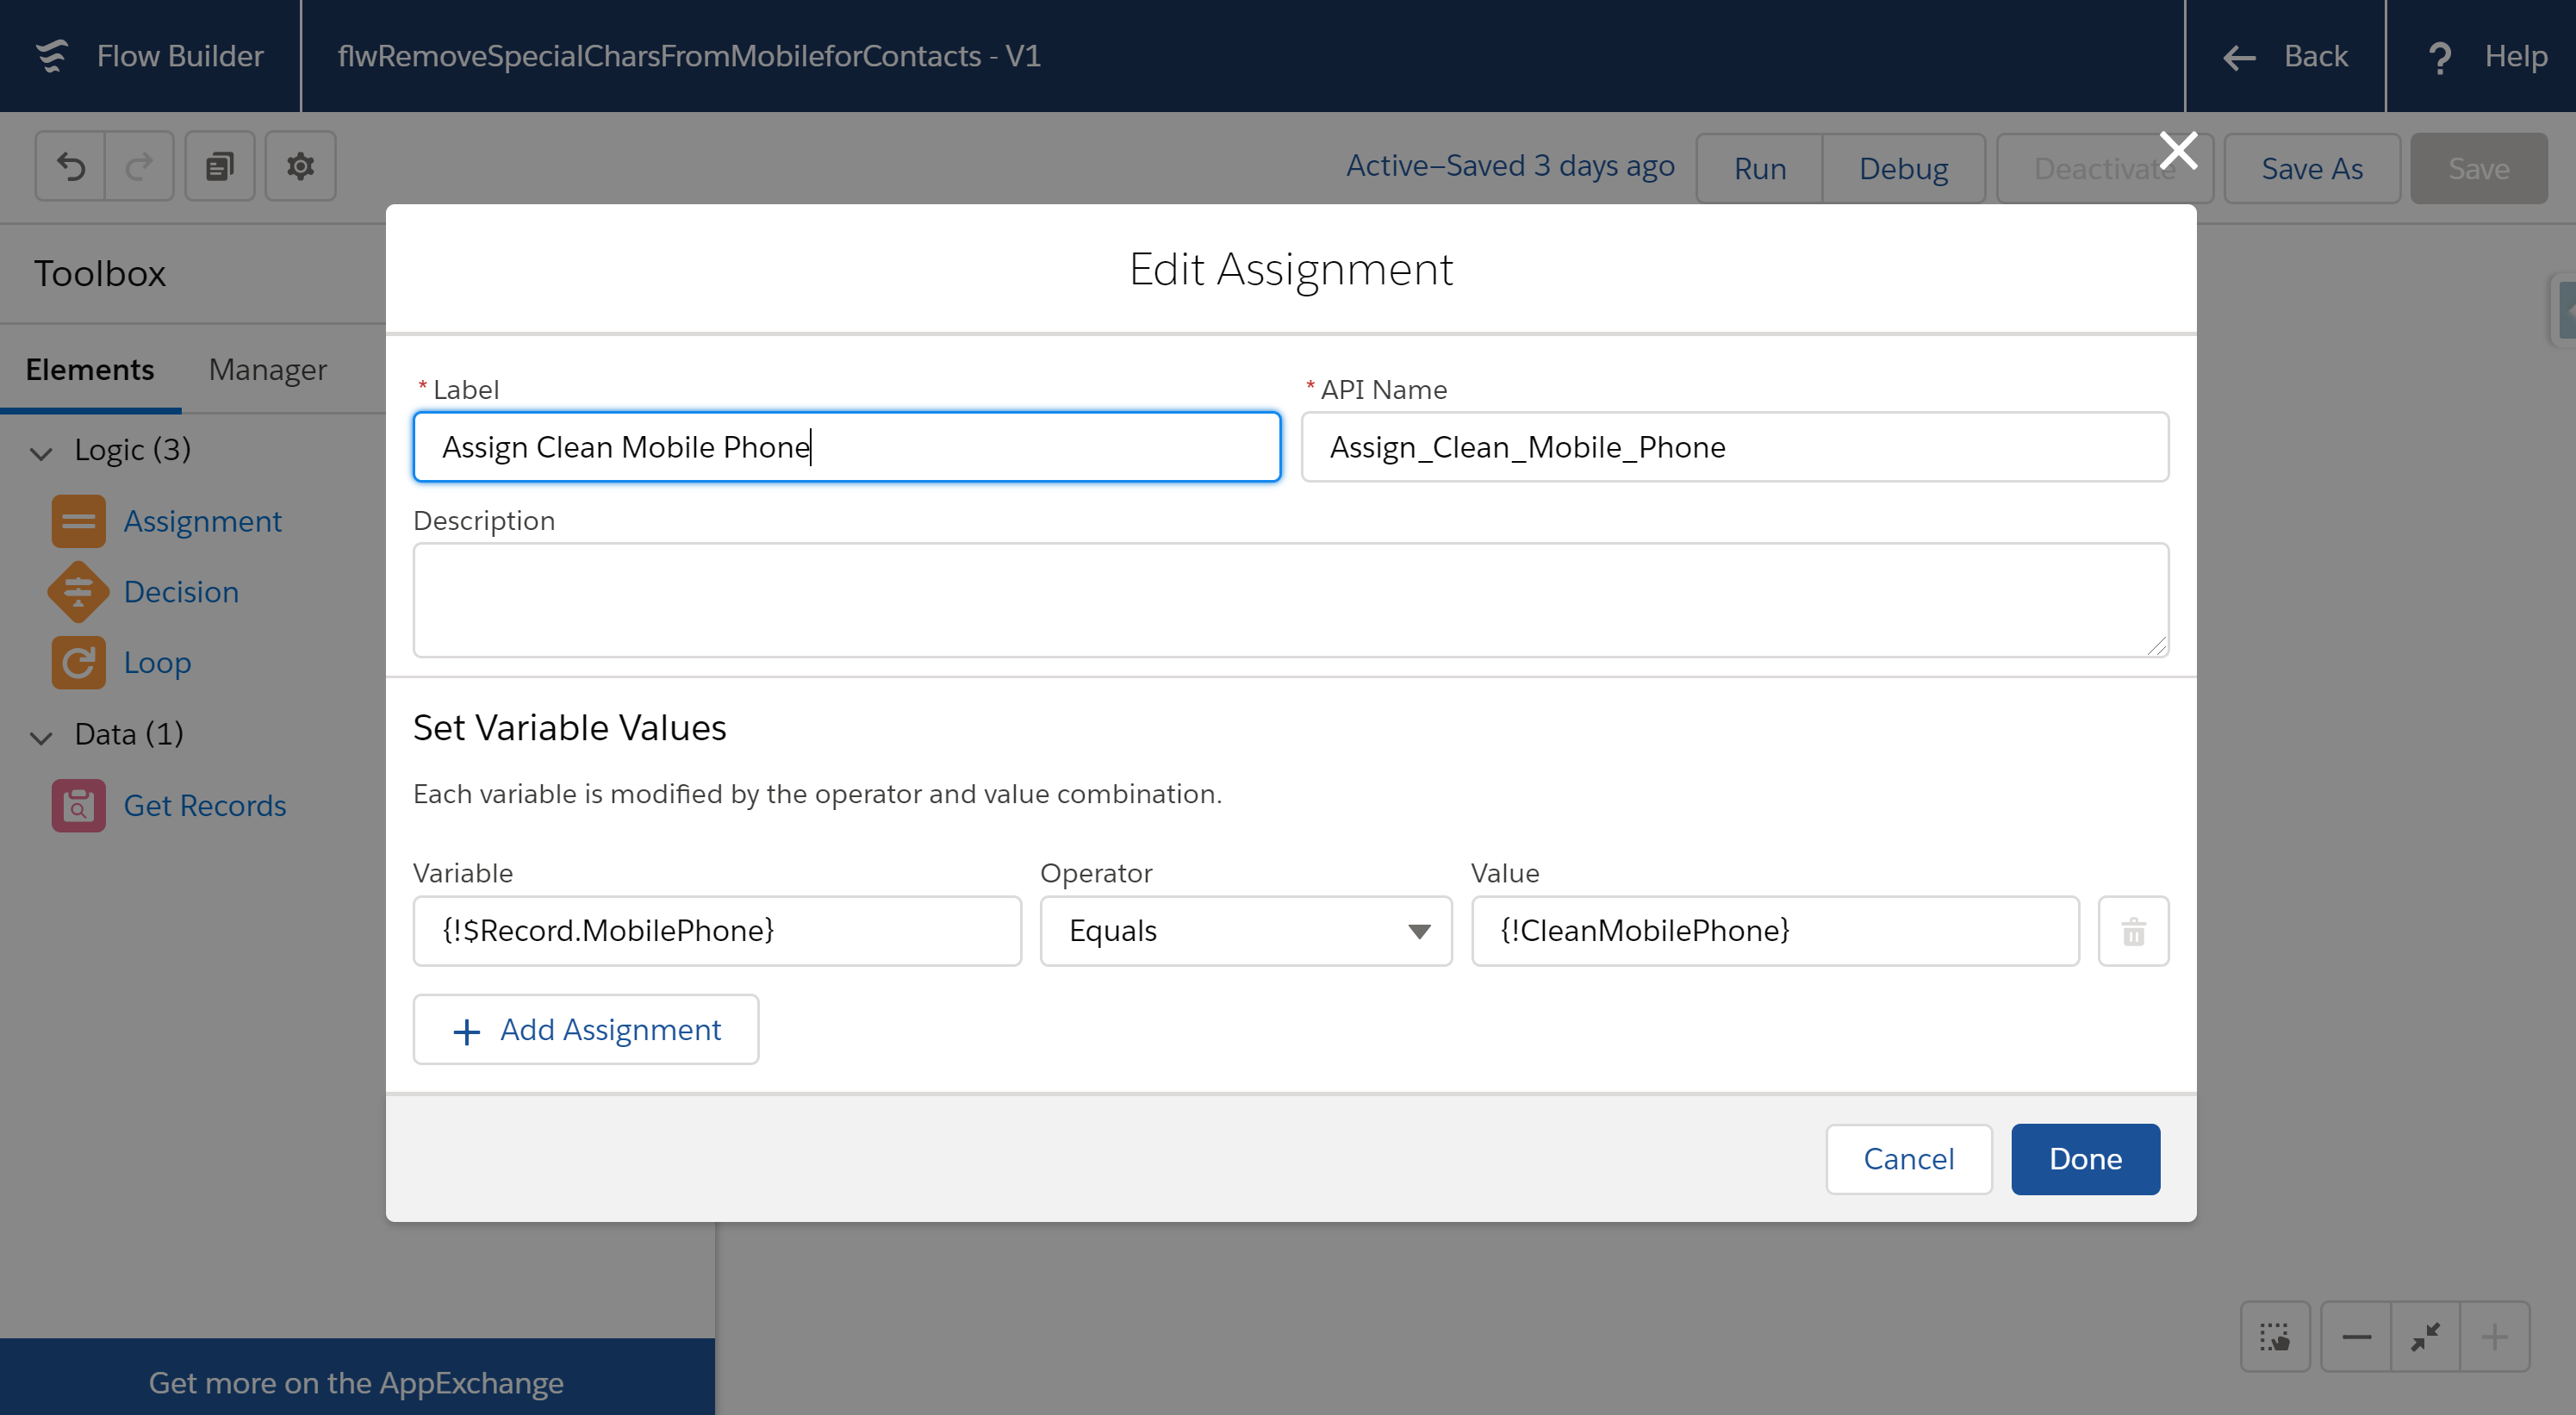The height and width of the screenshot is (1415, 2576).
Task: Delete the assignment row using trash icon
Action: pyautogui.click(x=2134, y=931)
